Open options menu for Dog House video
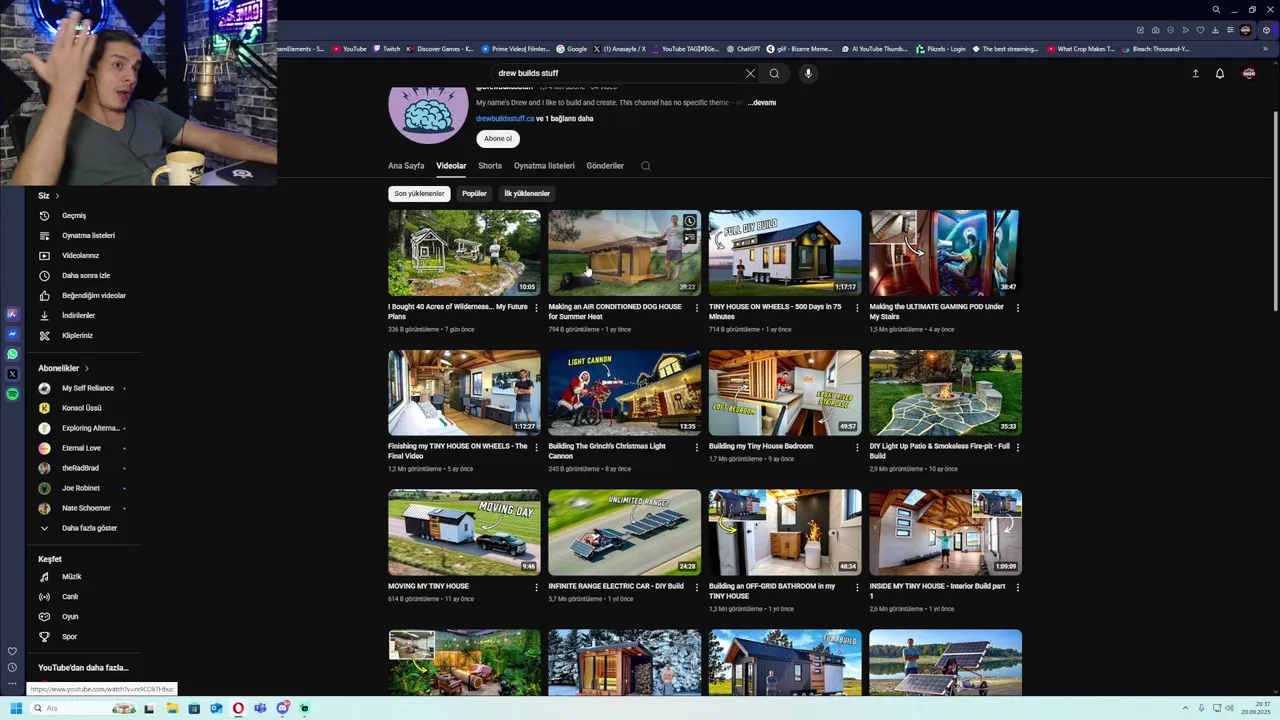 click(697, 308)
